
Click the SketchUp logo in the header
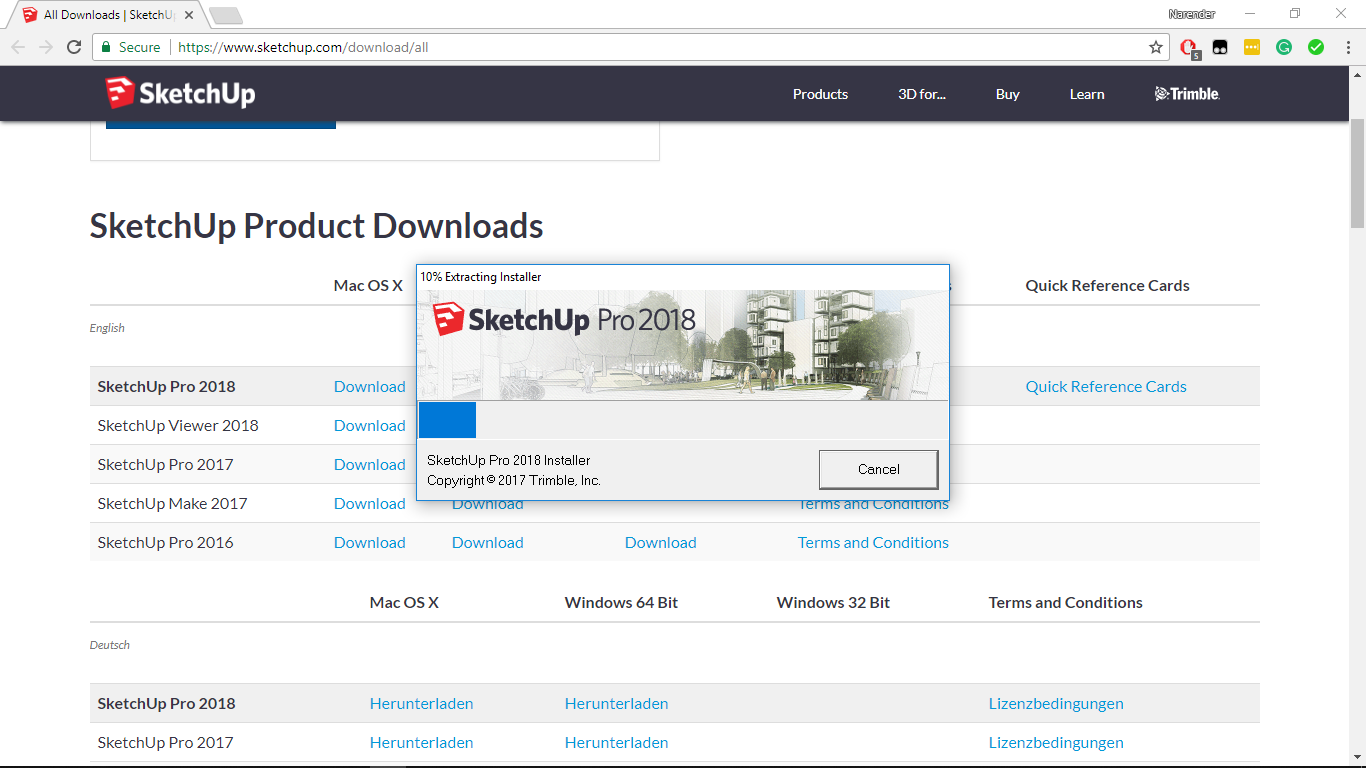pos(180,93)
